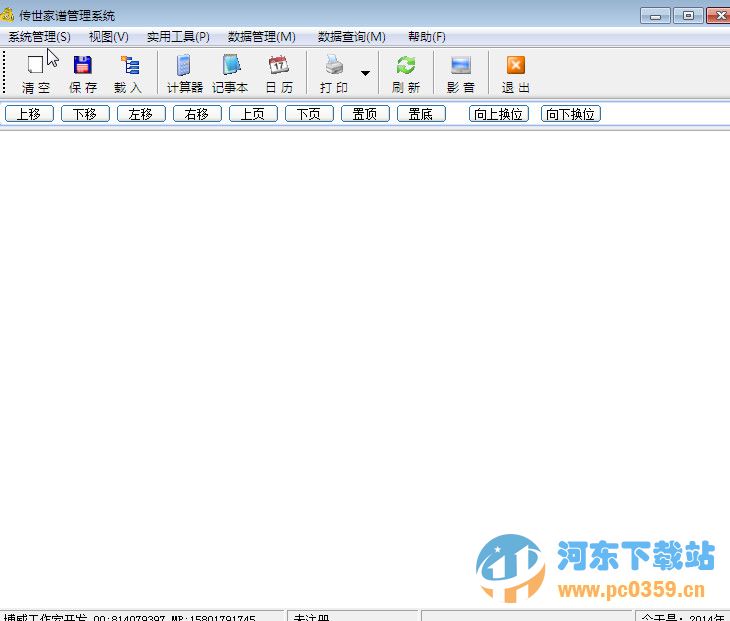Click the 保存 (save) floppy disk icon
730x621 pixels.
coord(83,65)
